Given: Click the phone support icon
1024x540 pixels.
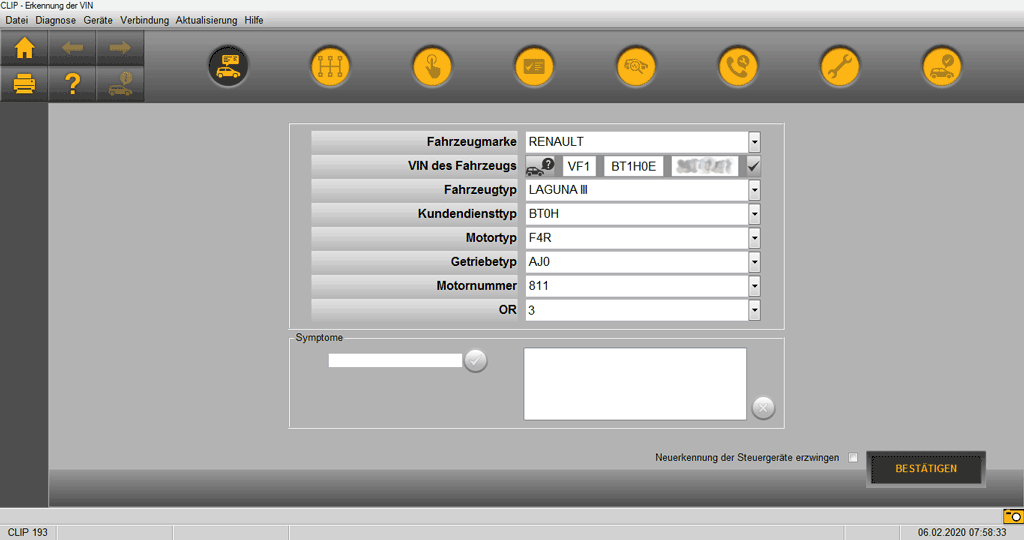Looking at the screenshot, I should [738, 66].
